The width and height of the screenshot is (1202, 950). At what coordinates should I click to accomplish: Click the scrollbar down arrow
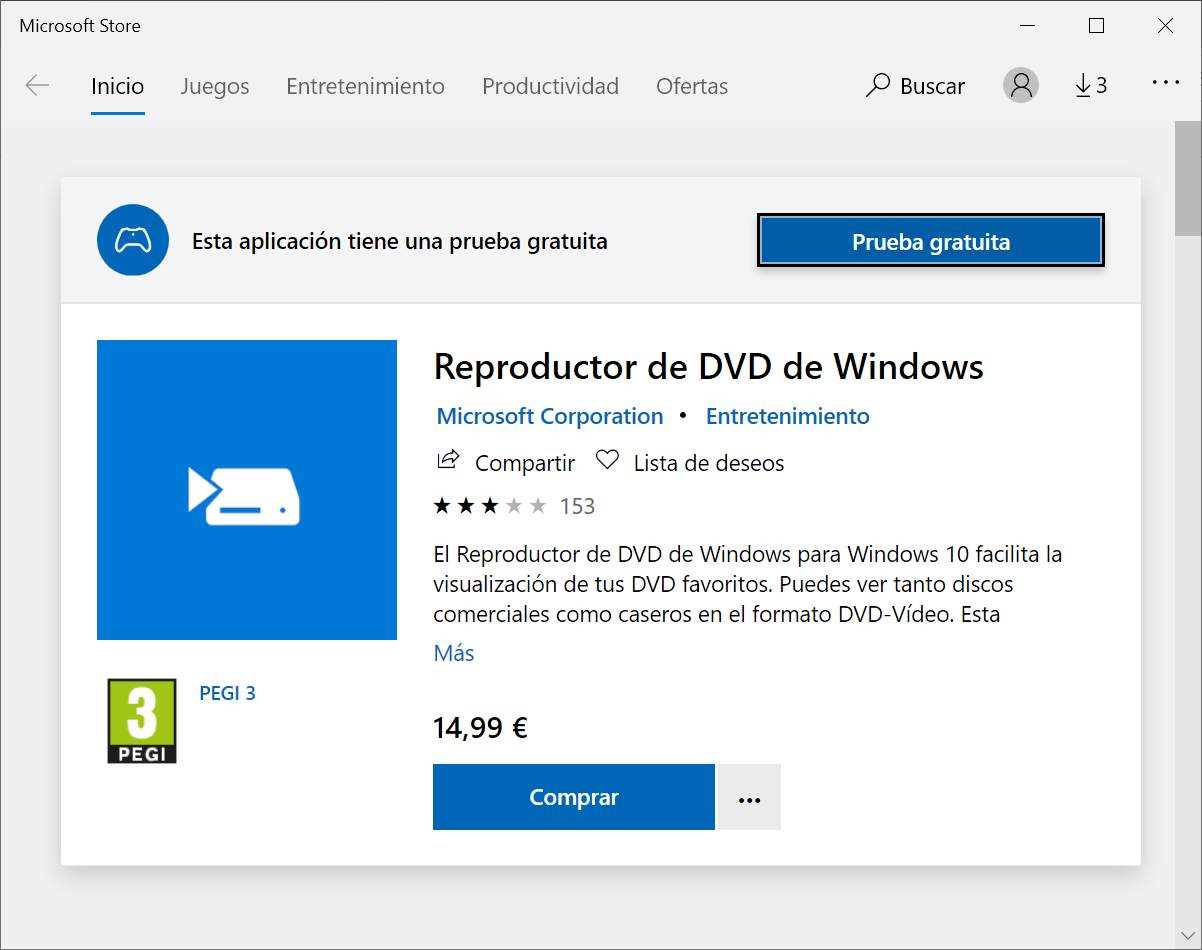pos(1187,936)
